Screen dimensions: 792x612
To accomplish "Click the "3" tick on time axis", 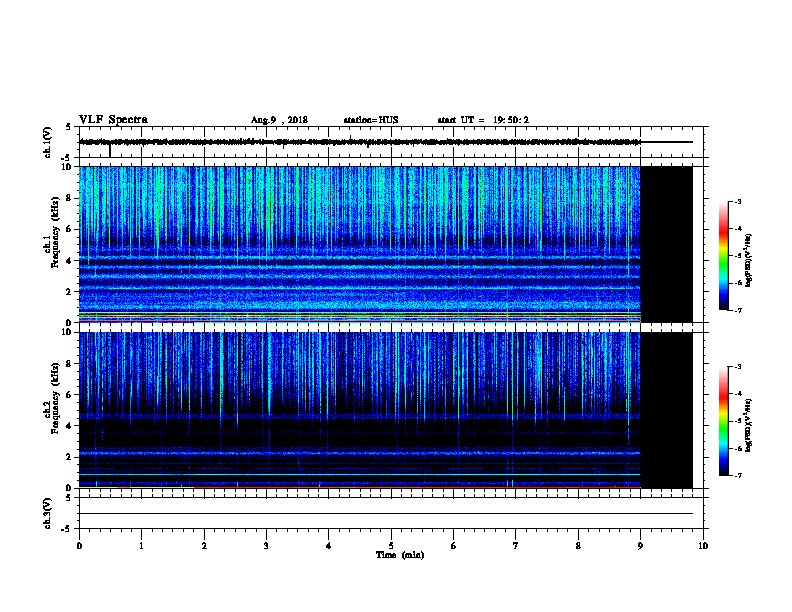I will pos(266,546).
